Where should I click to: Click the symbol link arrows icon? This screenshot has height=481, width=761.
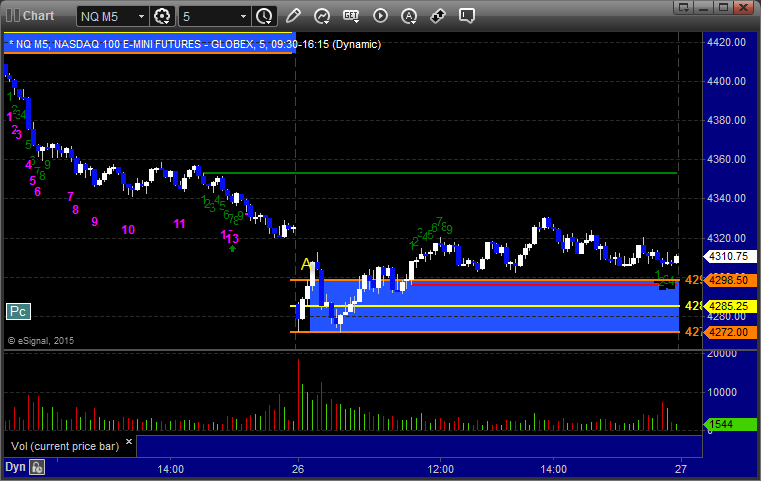point(438,16)
